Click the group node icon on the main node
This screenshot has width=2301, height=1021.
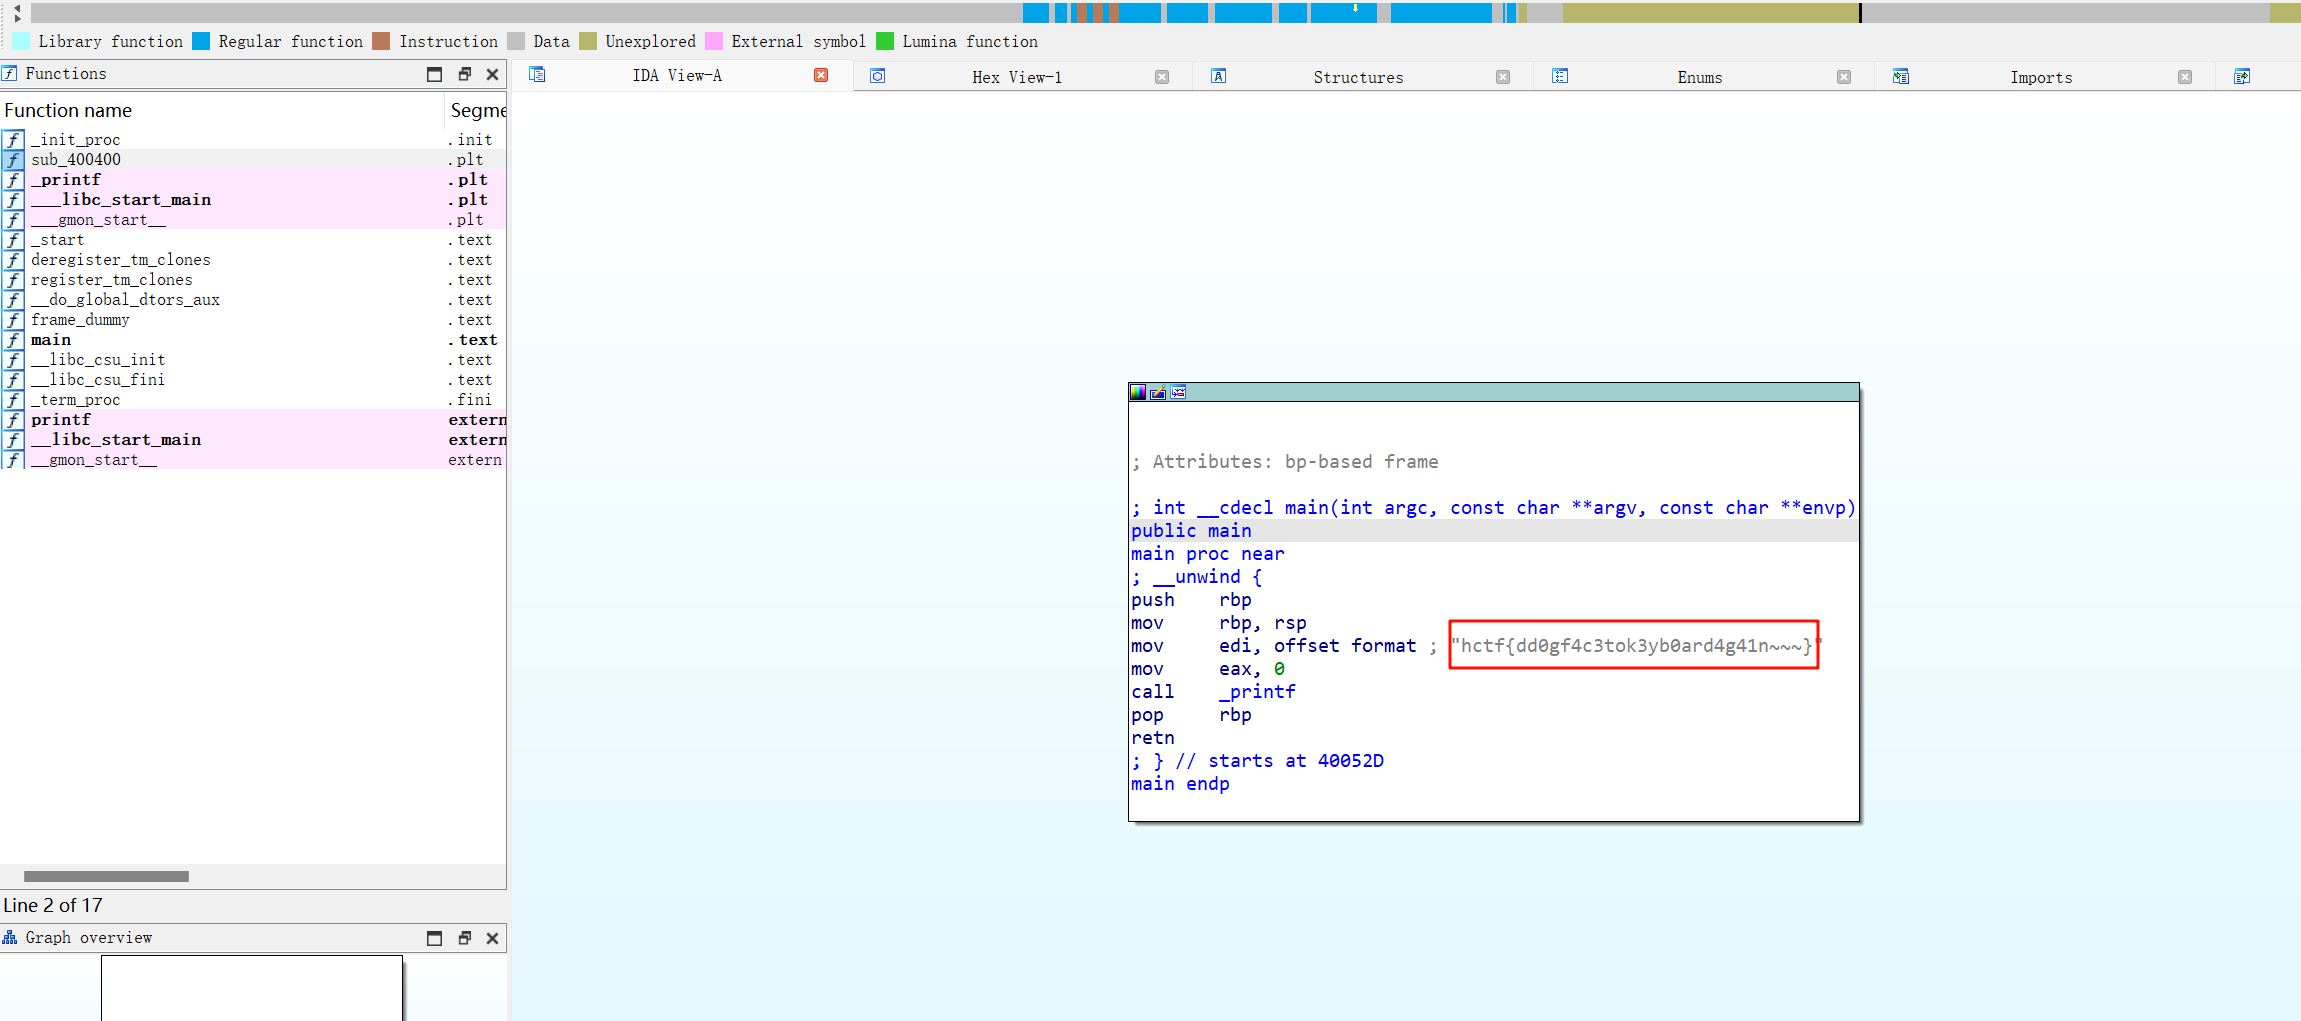[1178, 392]
